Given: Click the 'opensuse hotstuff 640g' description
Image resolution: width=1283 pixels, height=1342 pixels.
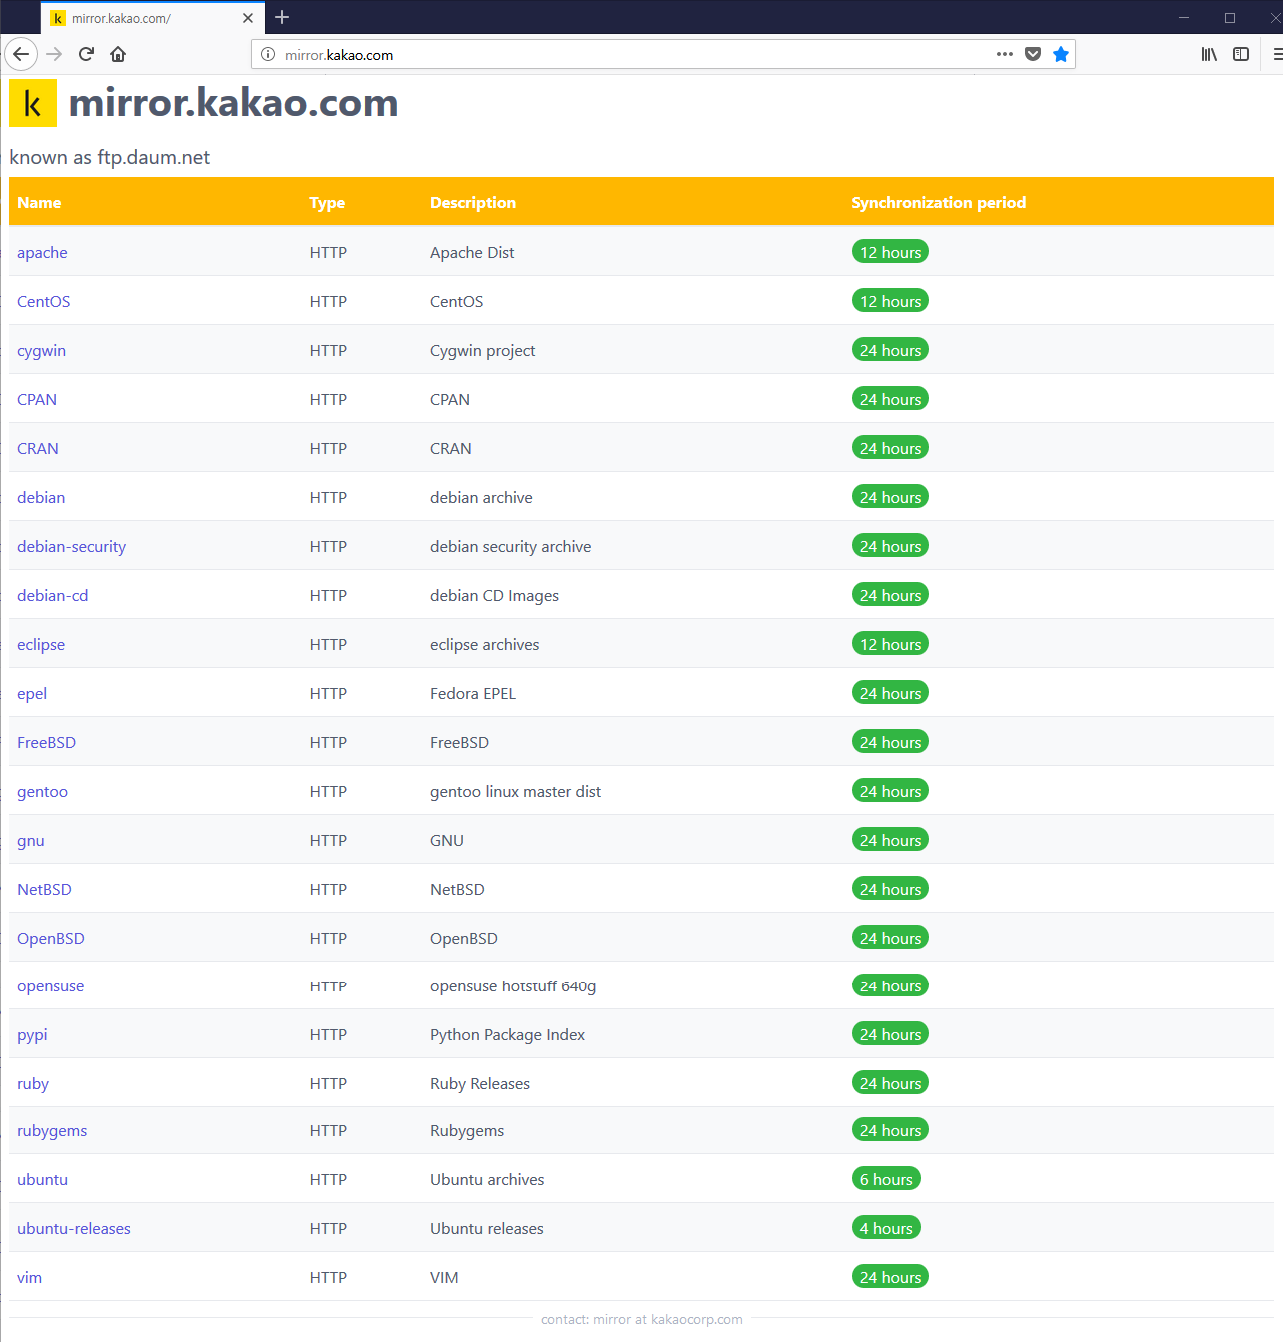Looking at the screenshot, I should pyautogui.click(x=513, y=985).
